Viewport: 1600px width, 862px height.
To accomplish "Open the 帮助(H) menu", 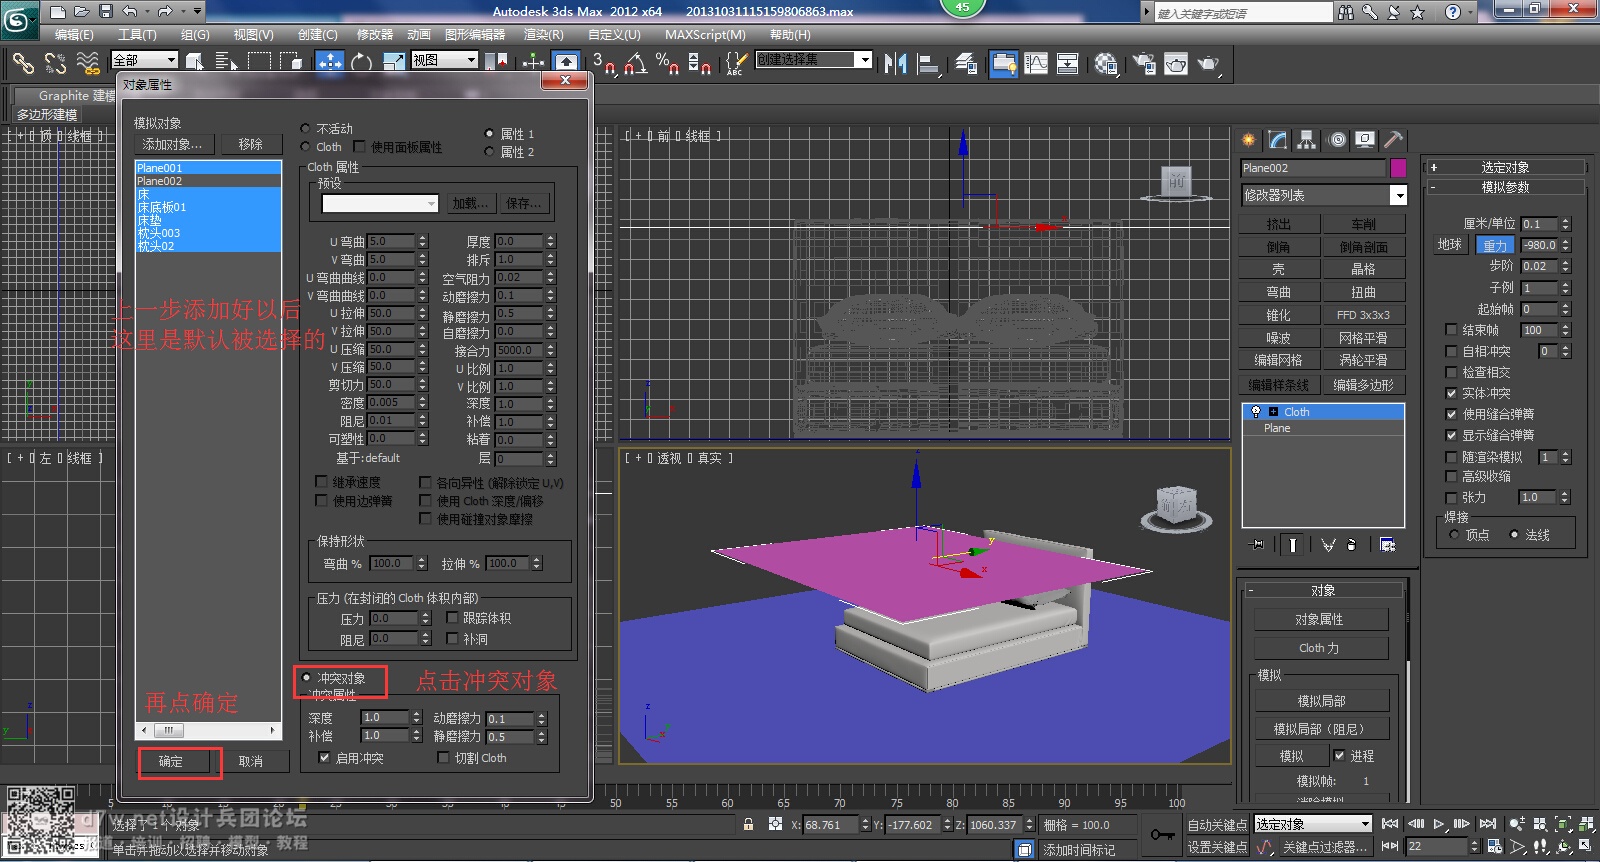I will (x=790, y=34).
